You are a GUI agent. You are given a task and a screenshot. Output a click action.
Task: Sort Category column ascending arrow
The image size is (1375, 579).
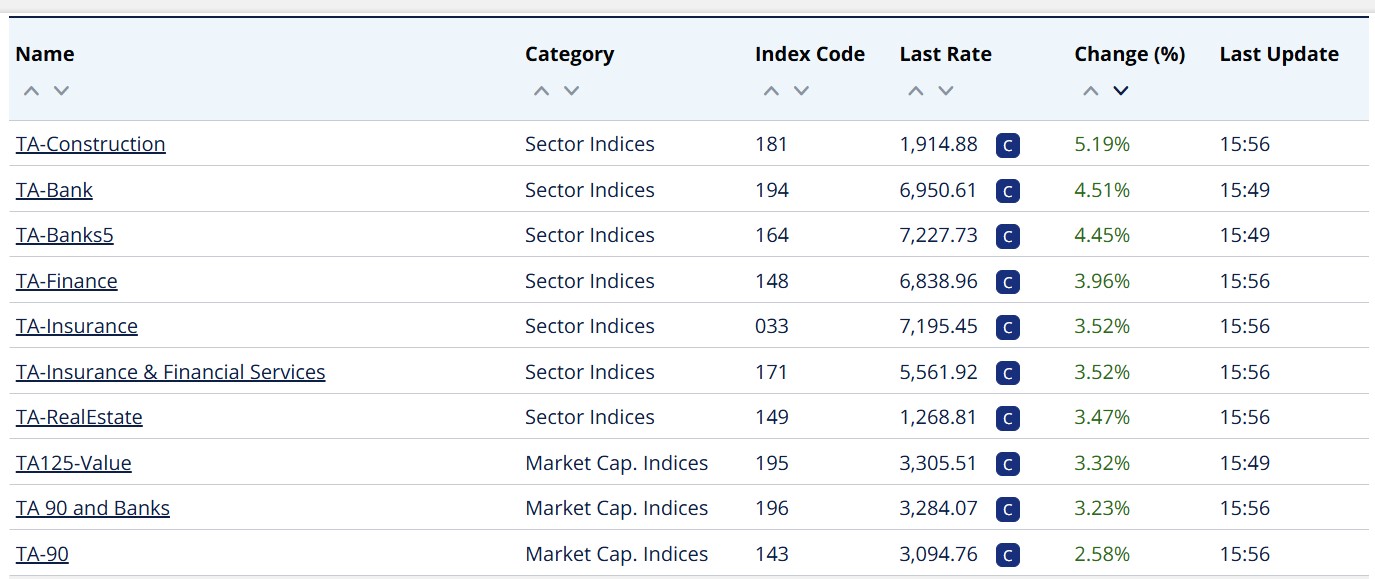(x=541, y=91)
